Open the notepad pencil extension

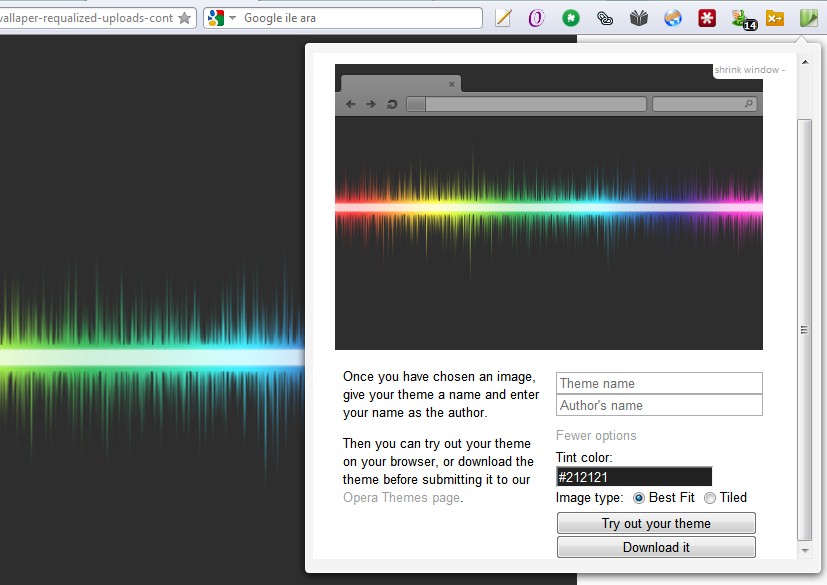tap(503, 18)
